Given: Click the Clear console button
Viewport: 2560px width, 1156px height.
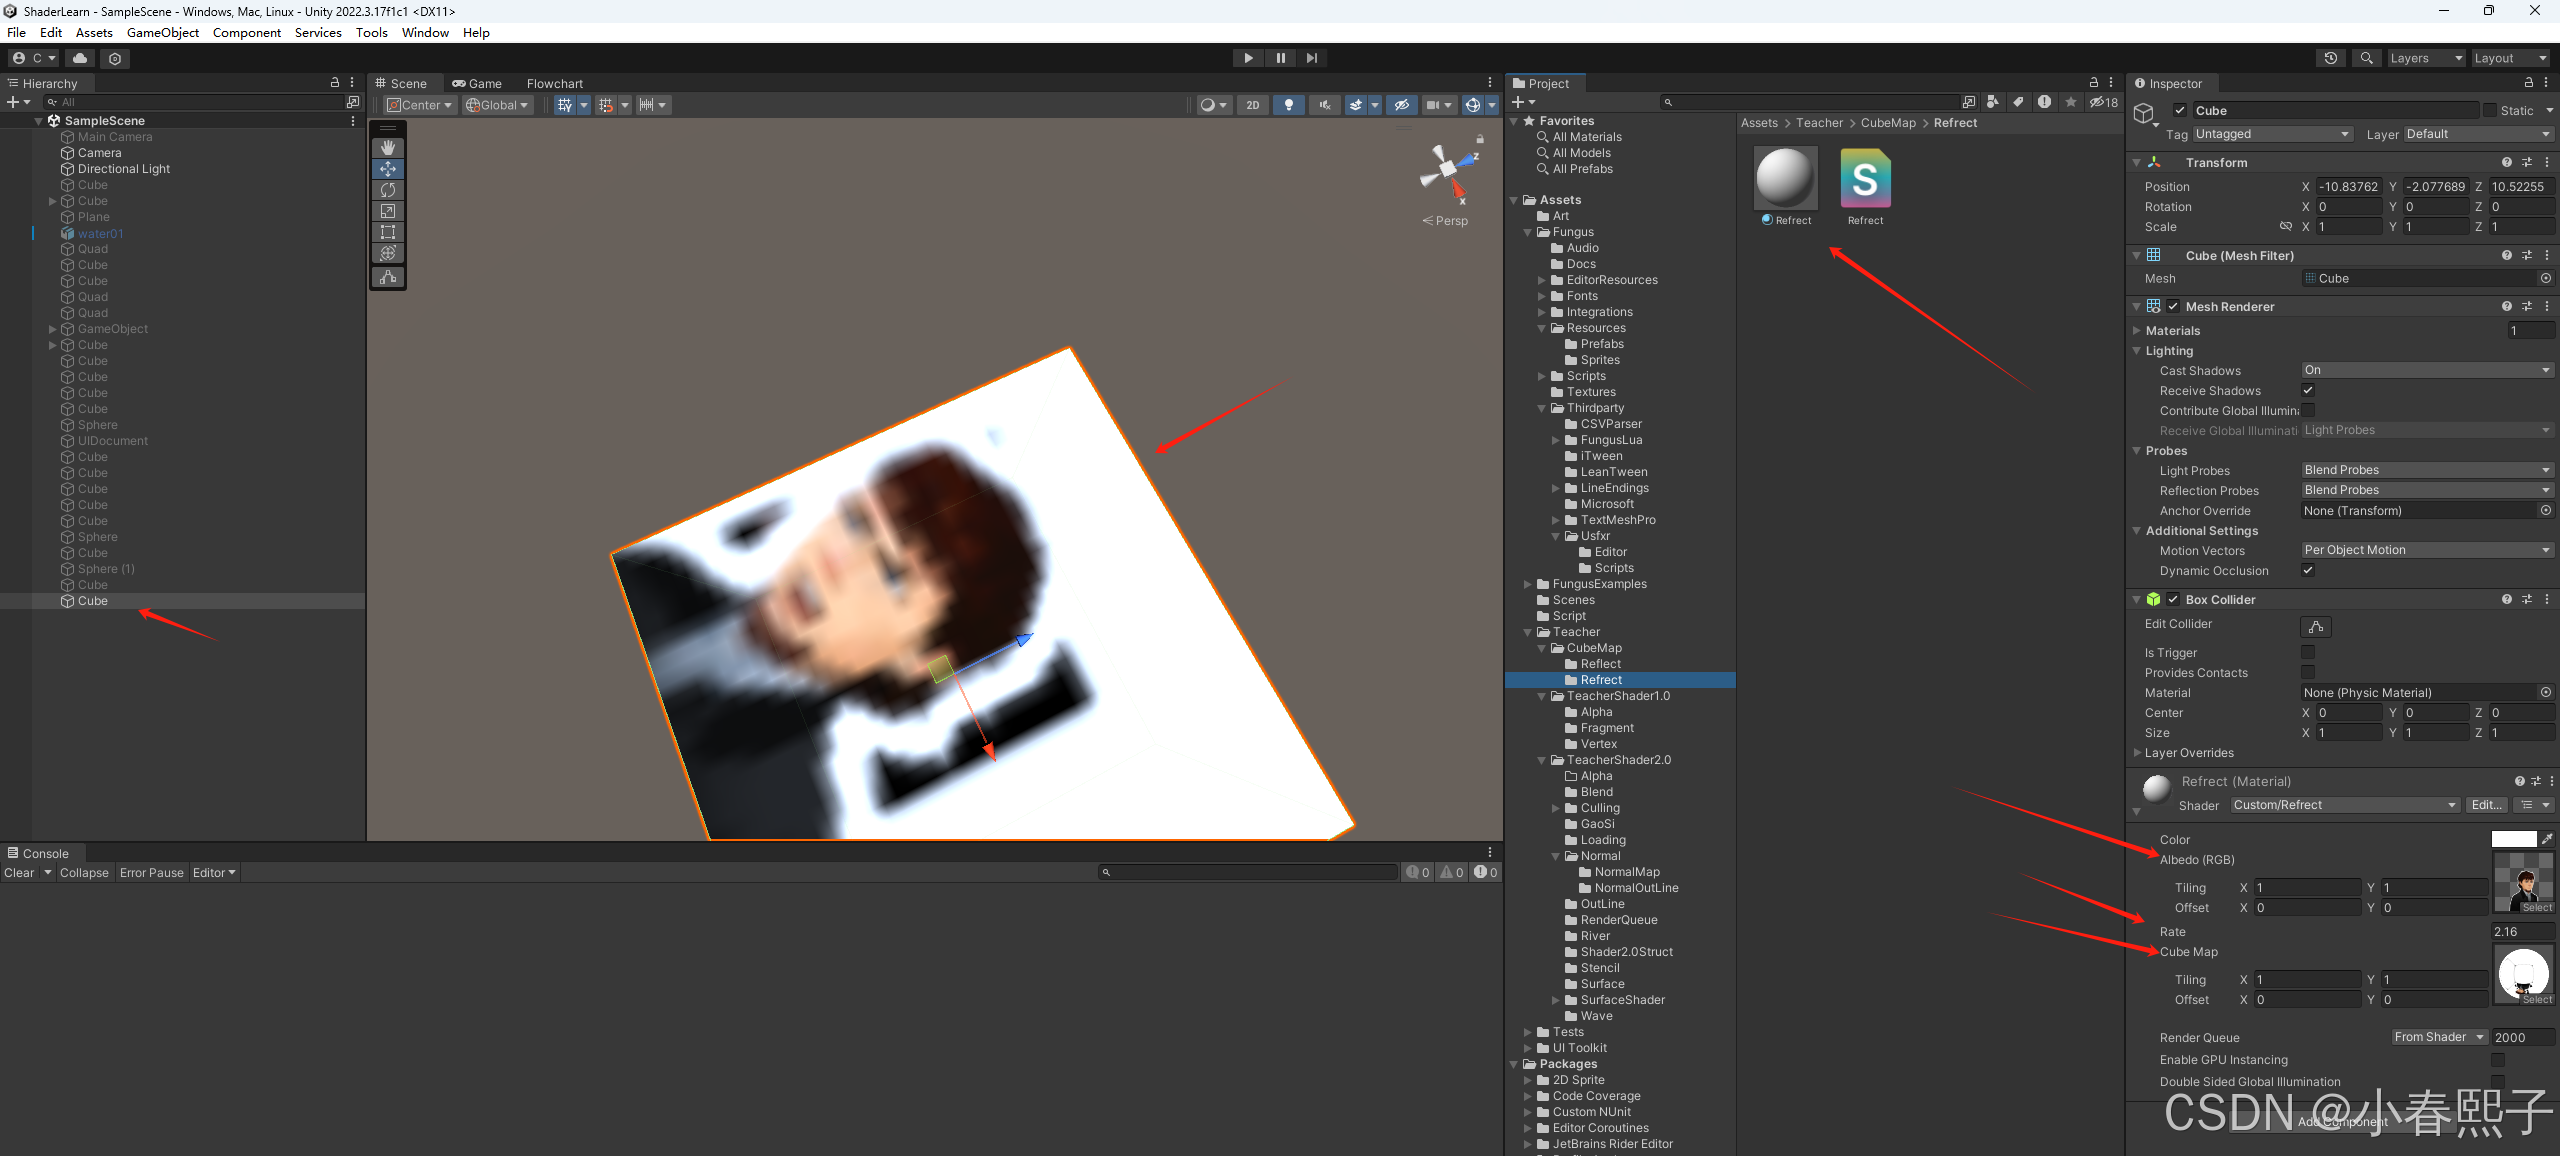Looking at the screenshot, I should point(19,873).
